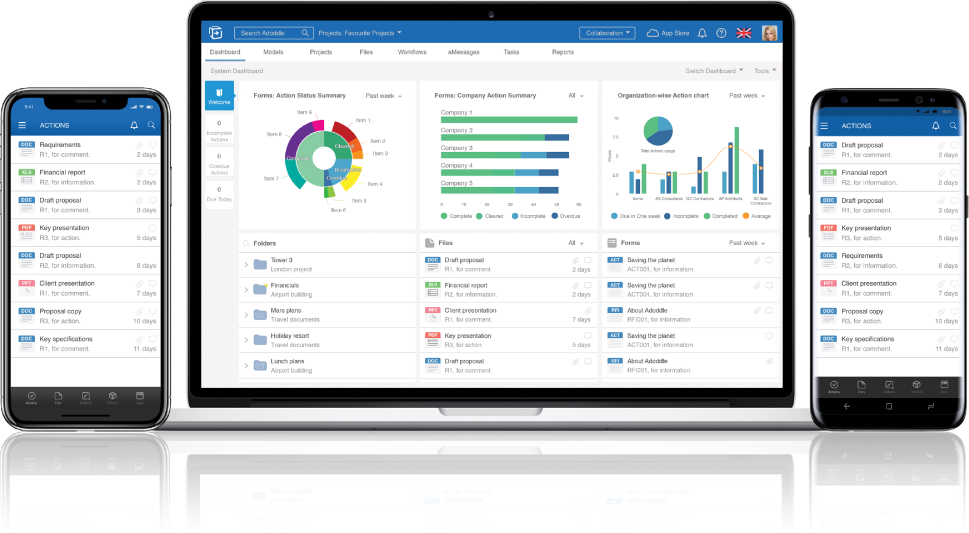Expand the Holiday resort folder
Image resolution: width=969 pixels, height=533 pixels.
[x=246, y=340]
